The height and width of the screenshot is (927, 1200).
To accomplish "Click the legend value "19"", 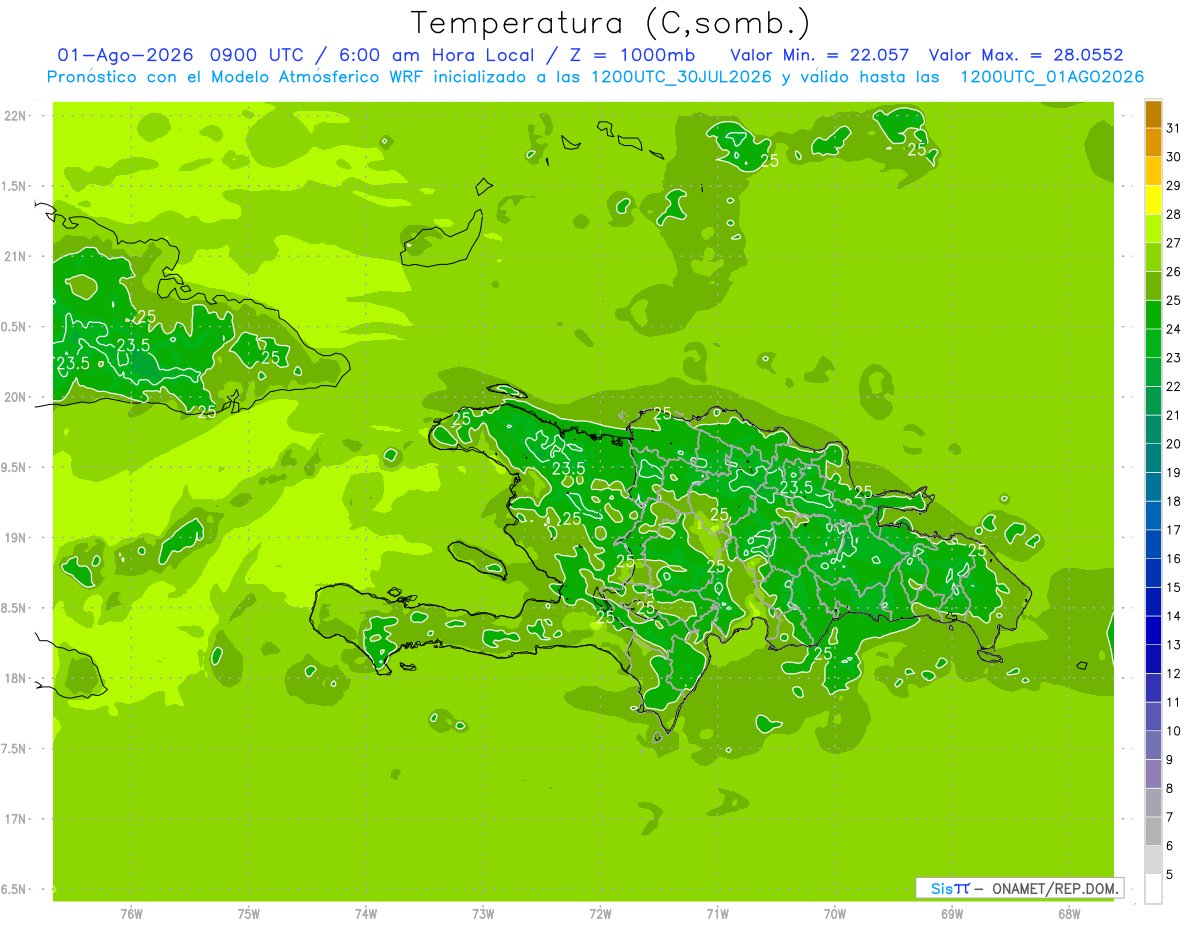I will [1174, 473].
